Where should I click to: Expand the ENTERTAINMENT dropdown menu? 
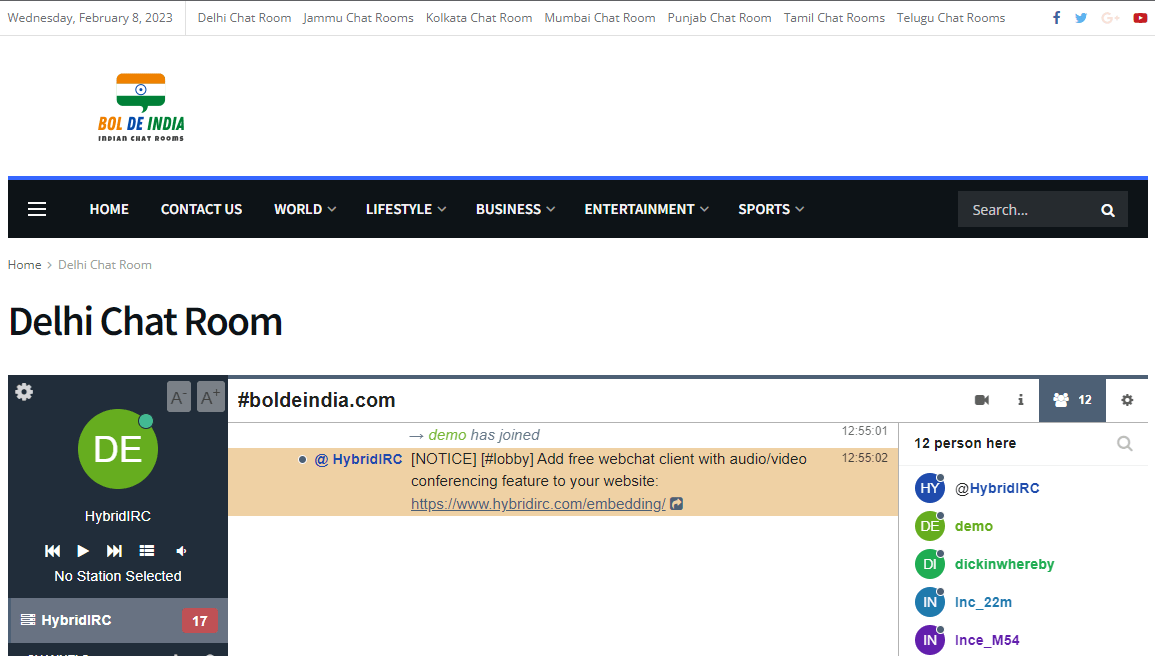pos(646,209)
